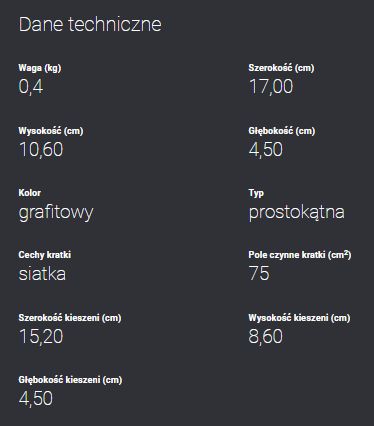Select the Głębokość (cm) label
This screenshot has height=426, width=374.
[282, 131]
